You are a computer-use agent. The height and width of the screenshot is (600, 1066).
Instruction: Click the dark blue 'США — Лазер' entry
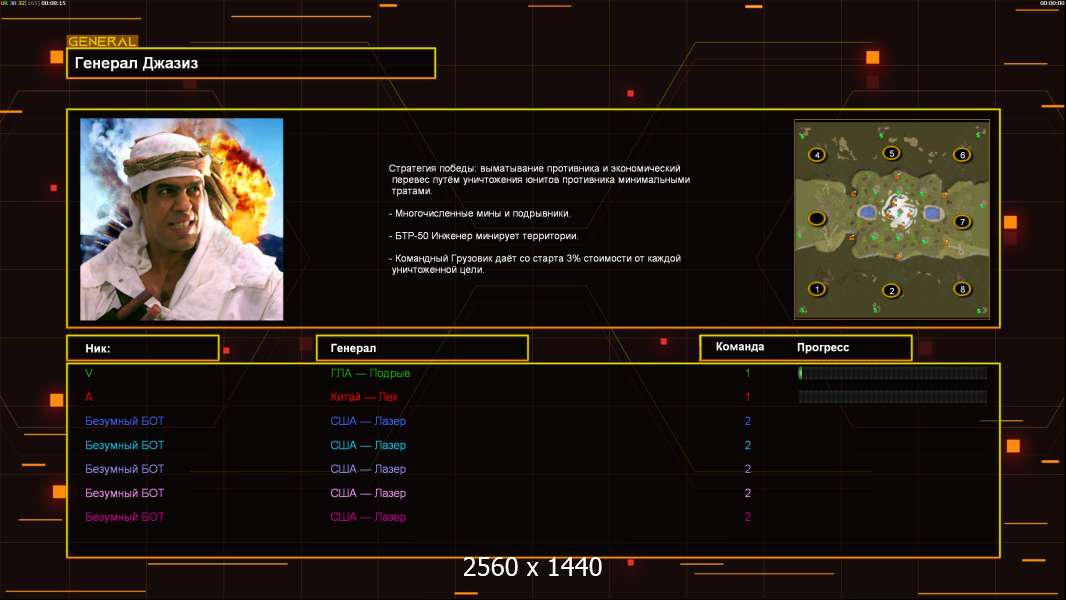[x=368, y=421]
